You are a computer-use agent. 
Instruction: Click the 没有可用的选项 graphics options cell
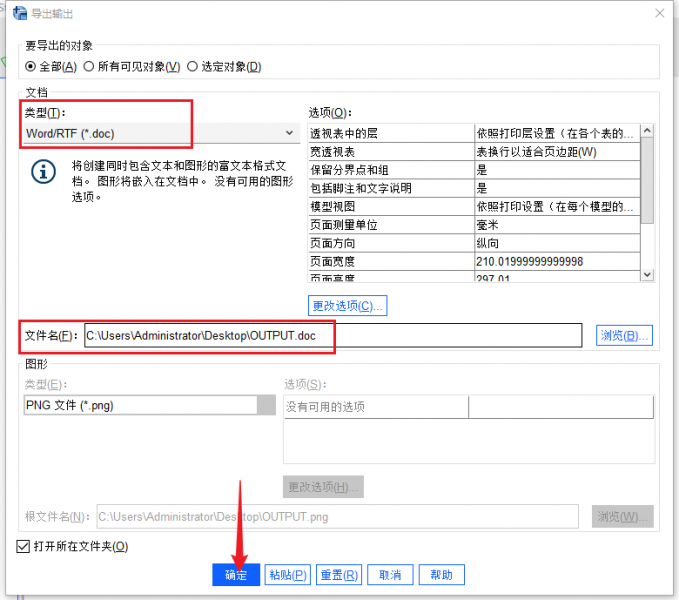(x=376, y=407)
